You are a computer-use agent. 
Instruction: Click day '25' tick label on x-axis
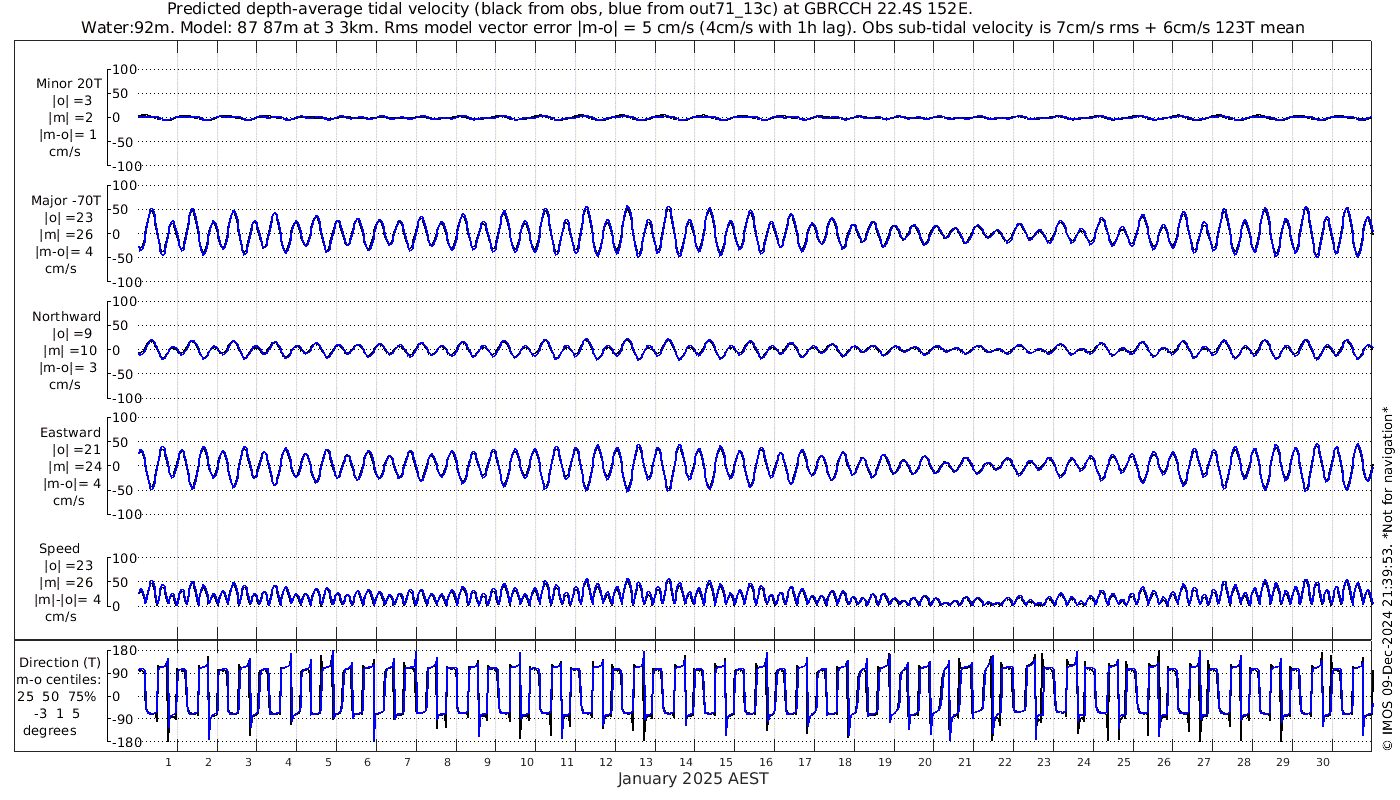point(1124,762)
